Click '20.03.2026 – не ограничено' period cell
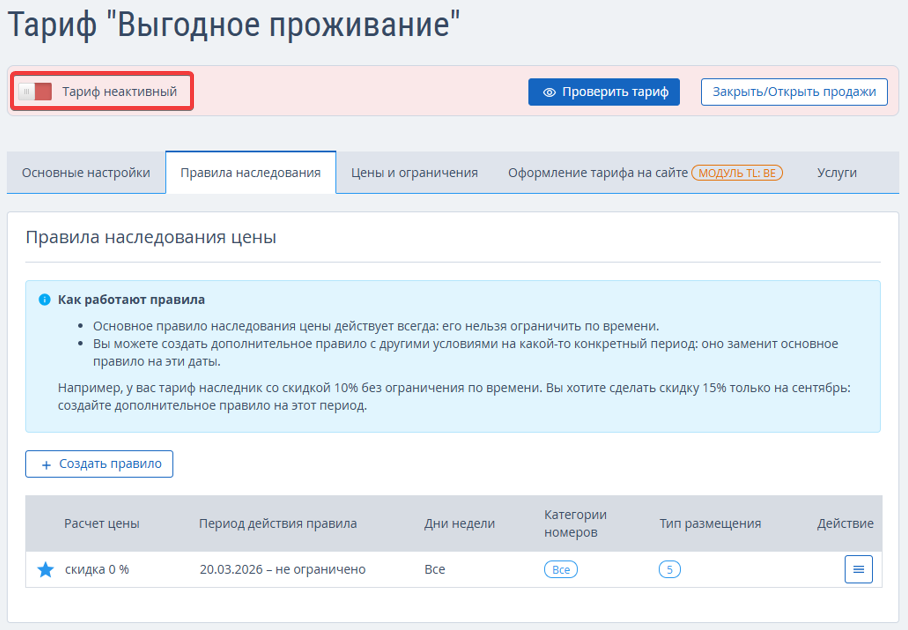The width and height of the screenshot is (908, 630). pyautogui.click(x=283, y=570)
